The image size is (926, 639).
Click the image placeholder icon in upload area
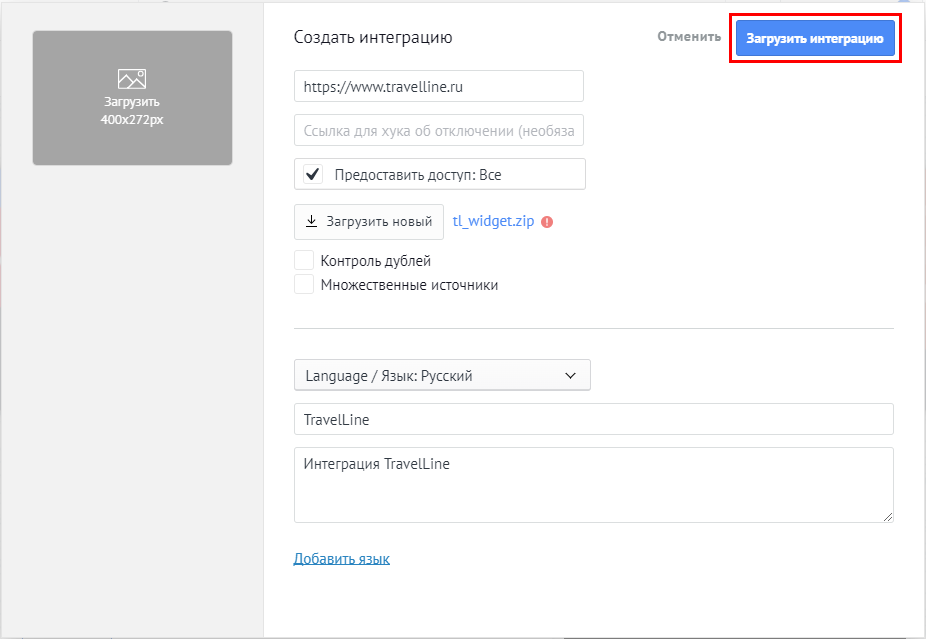[x=132, y=79]
